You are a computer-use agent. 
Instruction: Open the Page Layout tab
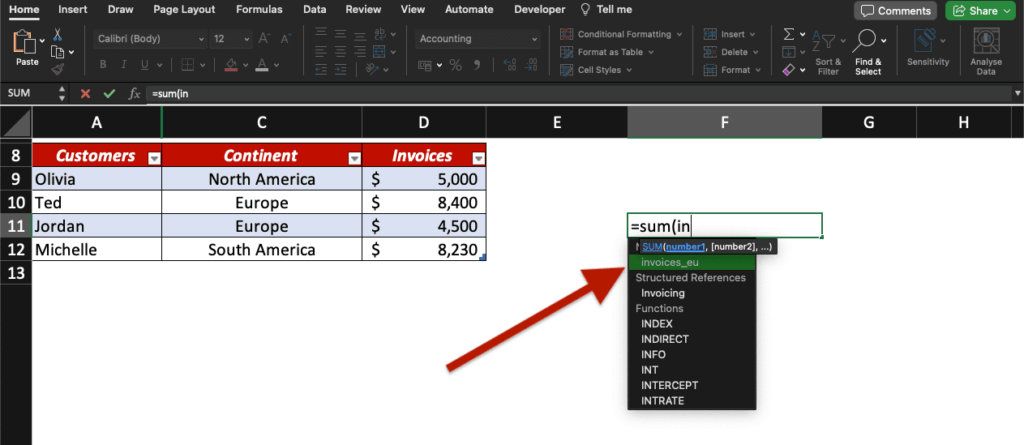(183, 9)
